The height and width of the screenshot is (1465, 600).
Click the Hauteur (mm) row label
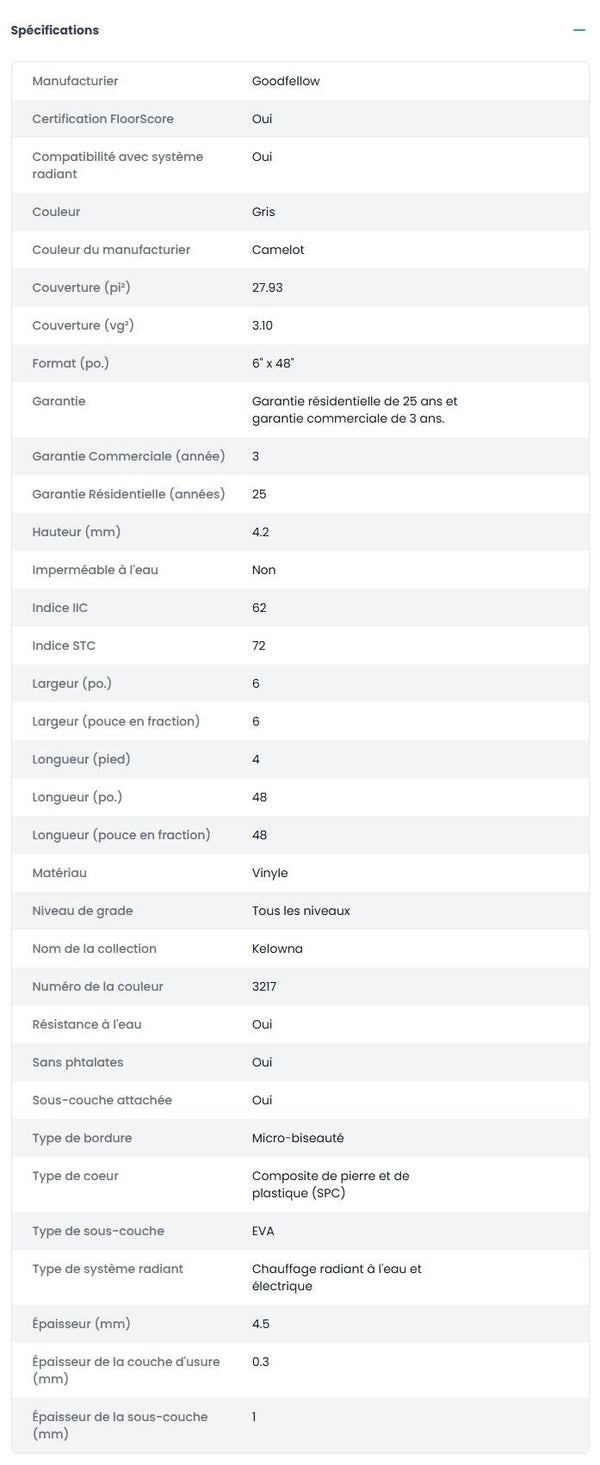click(76, 532)
